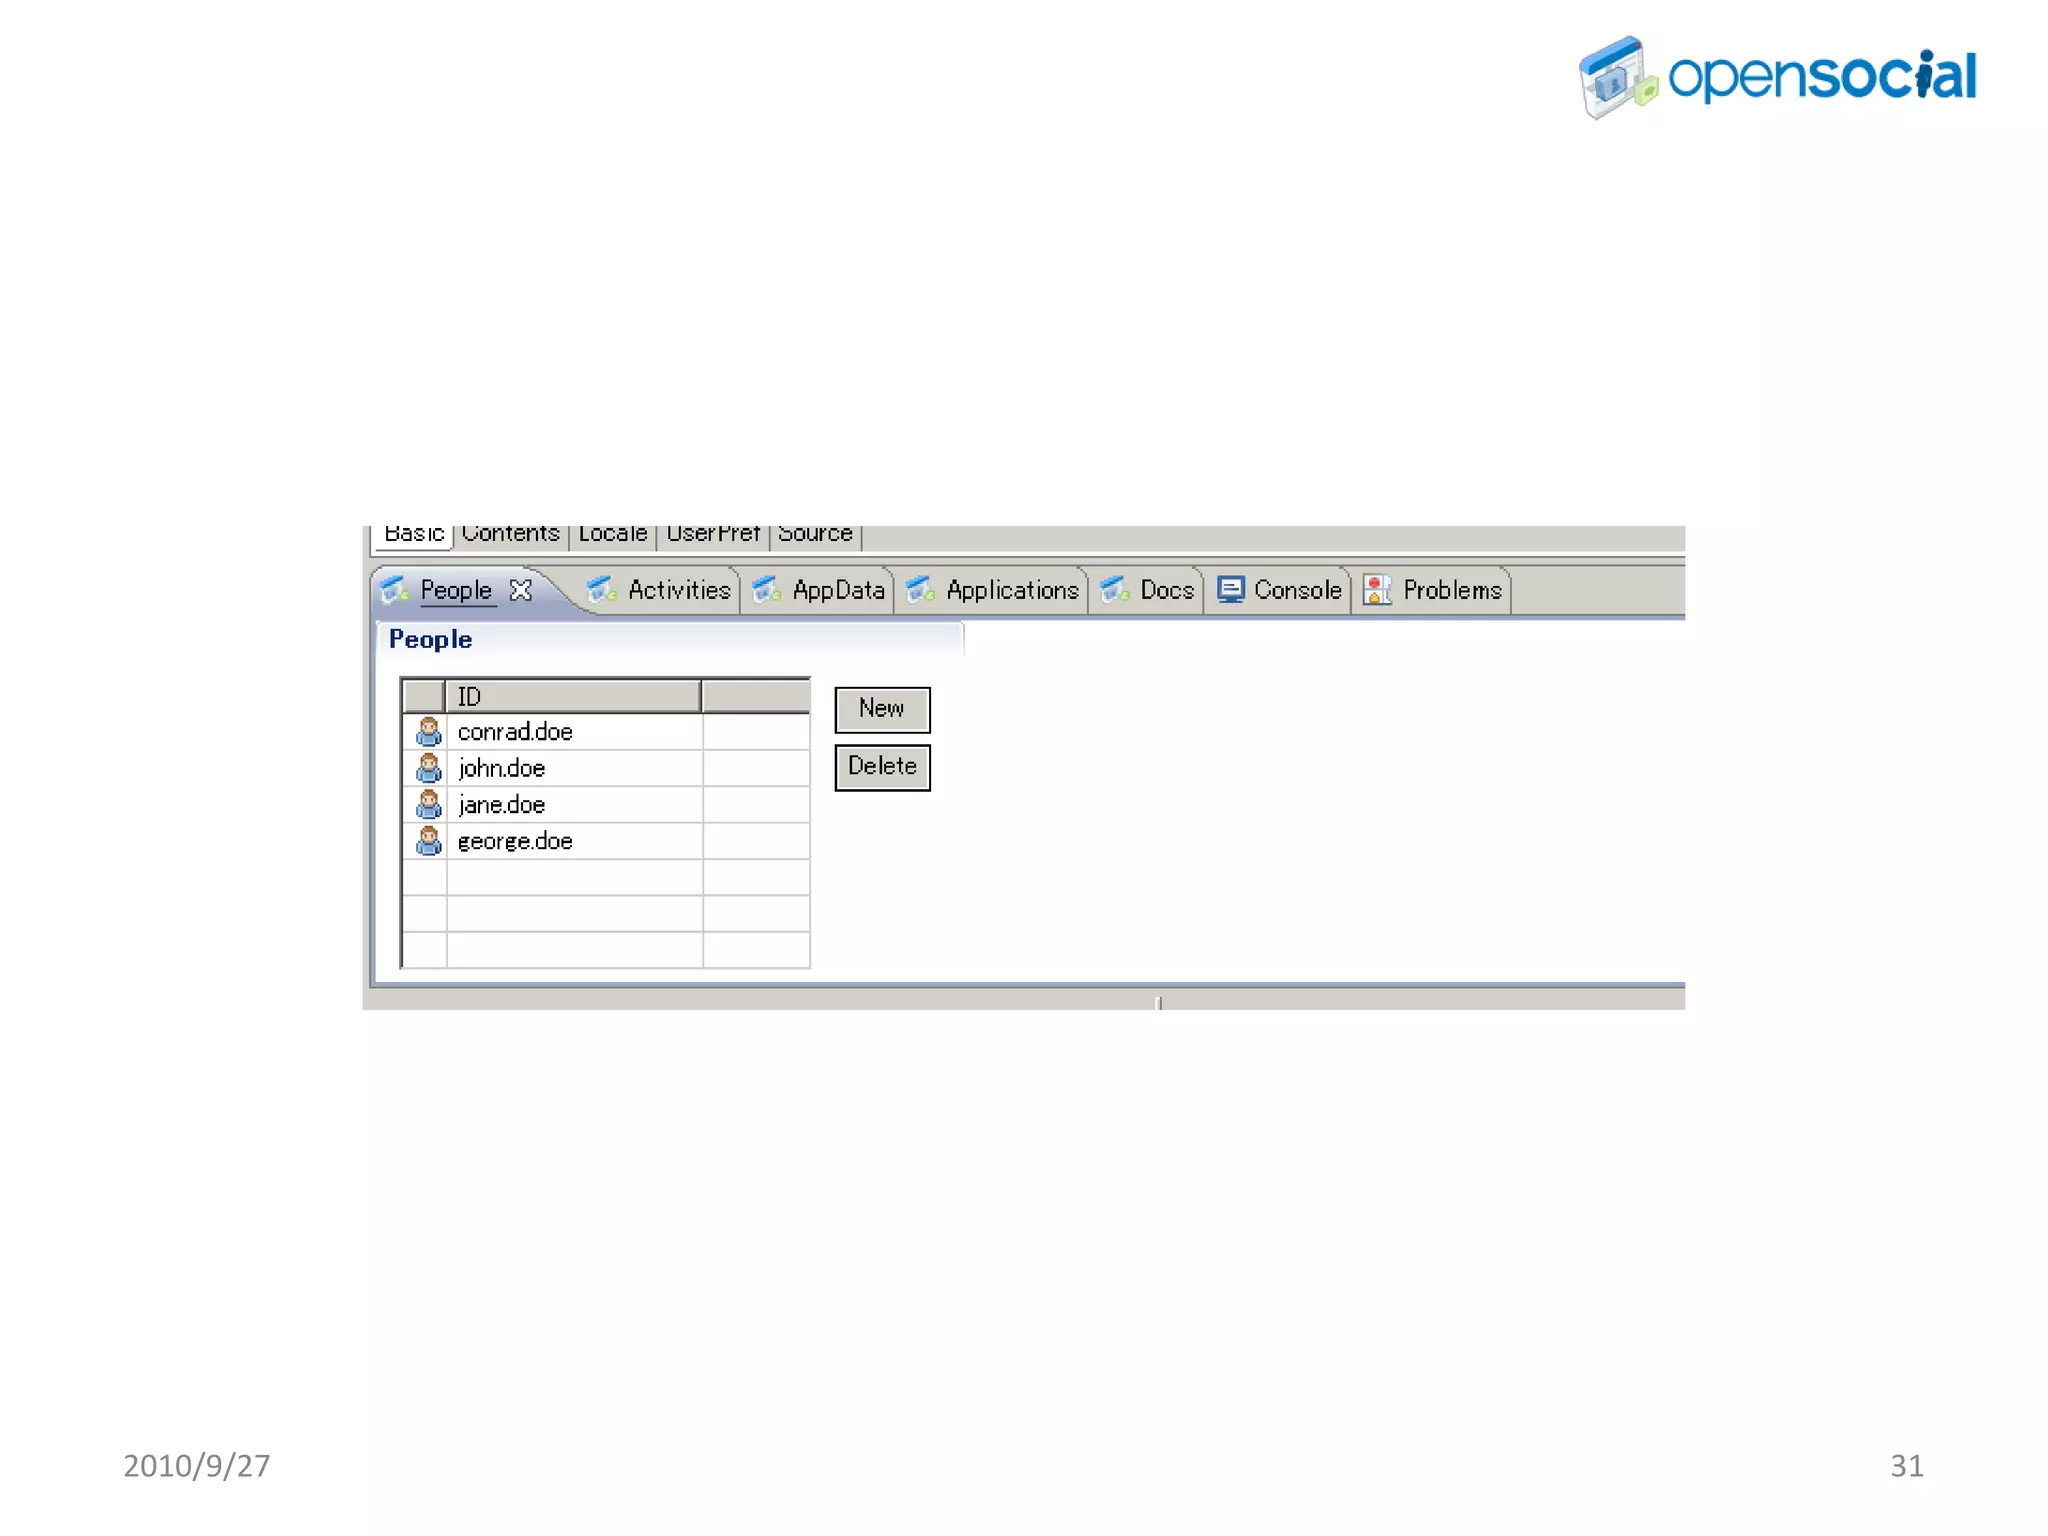Click the conrad.doe person icon

pyautogui.click(x=428, y=732)
